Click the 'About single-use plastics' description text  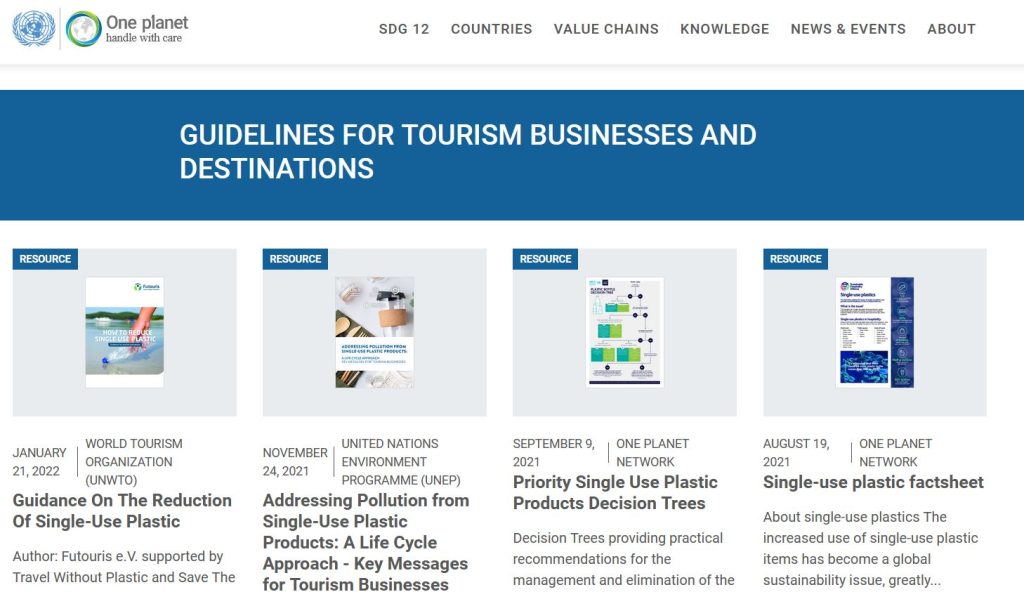(x=871, y=548)
